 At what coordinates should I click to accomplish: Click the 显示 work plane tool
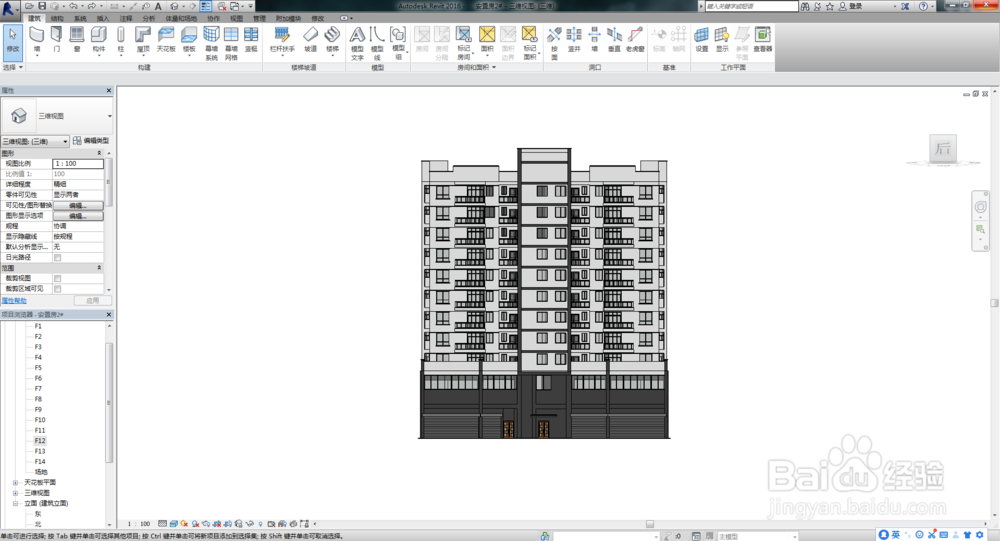pyautogui.click(x=721, y=40)
